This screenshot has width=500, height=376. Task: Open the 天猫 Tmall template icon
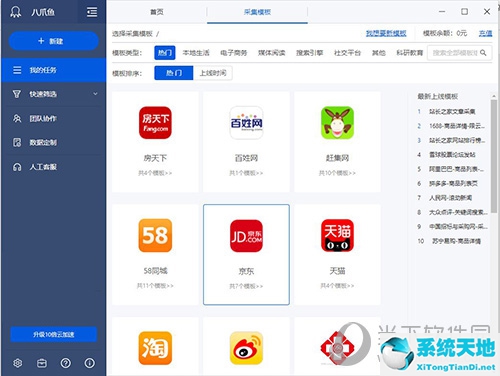pos(337,235)
